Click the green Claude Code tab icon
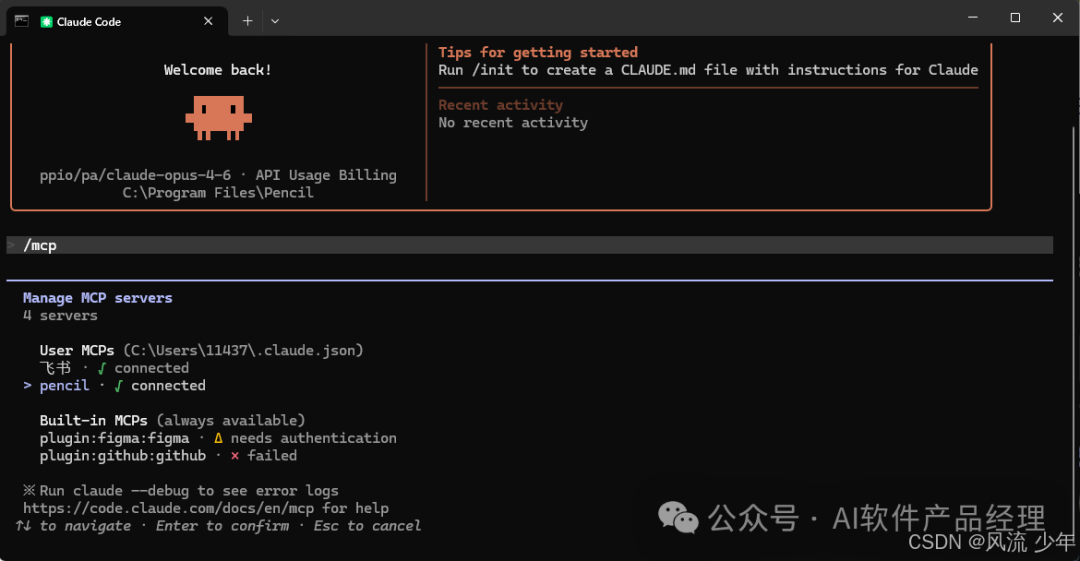This screenshot has height=561, width=1080. tap(46, 21)
